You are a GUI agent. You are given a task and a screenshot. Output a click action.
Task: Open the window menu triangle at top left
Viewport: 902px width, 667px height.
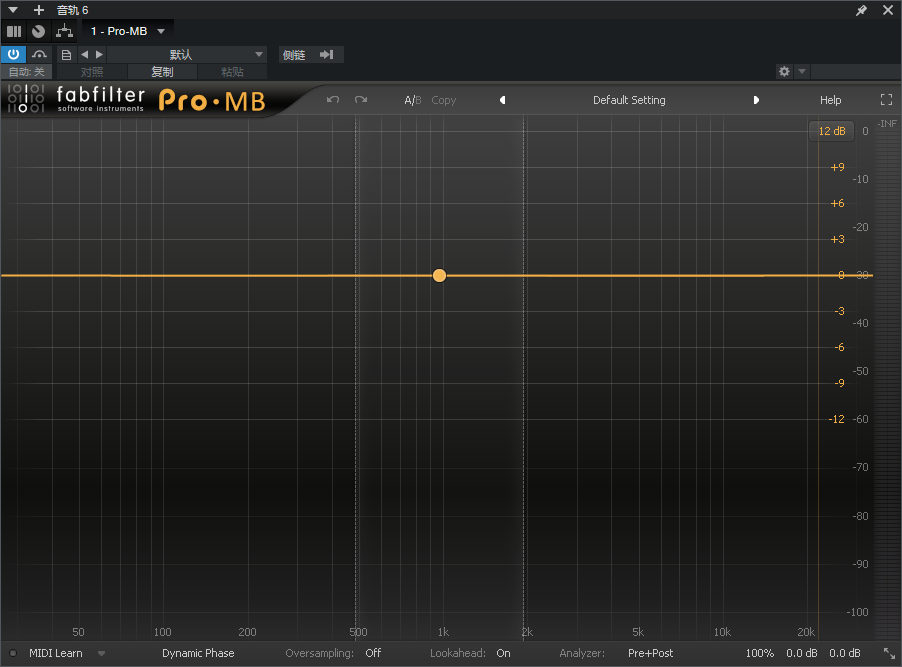[13, 10]
